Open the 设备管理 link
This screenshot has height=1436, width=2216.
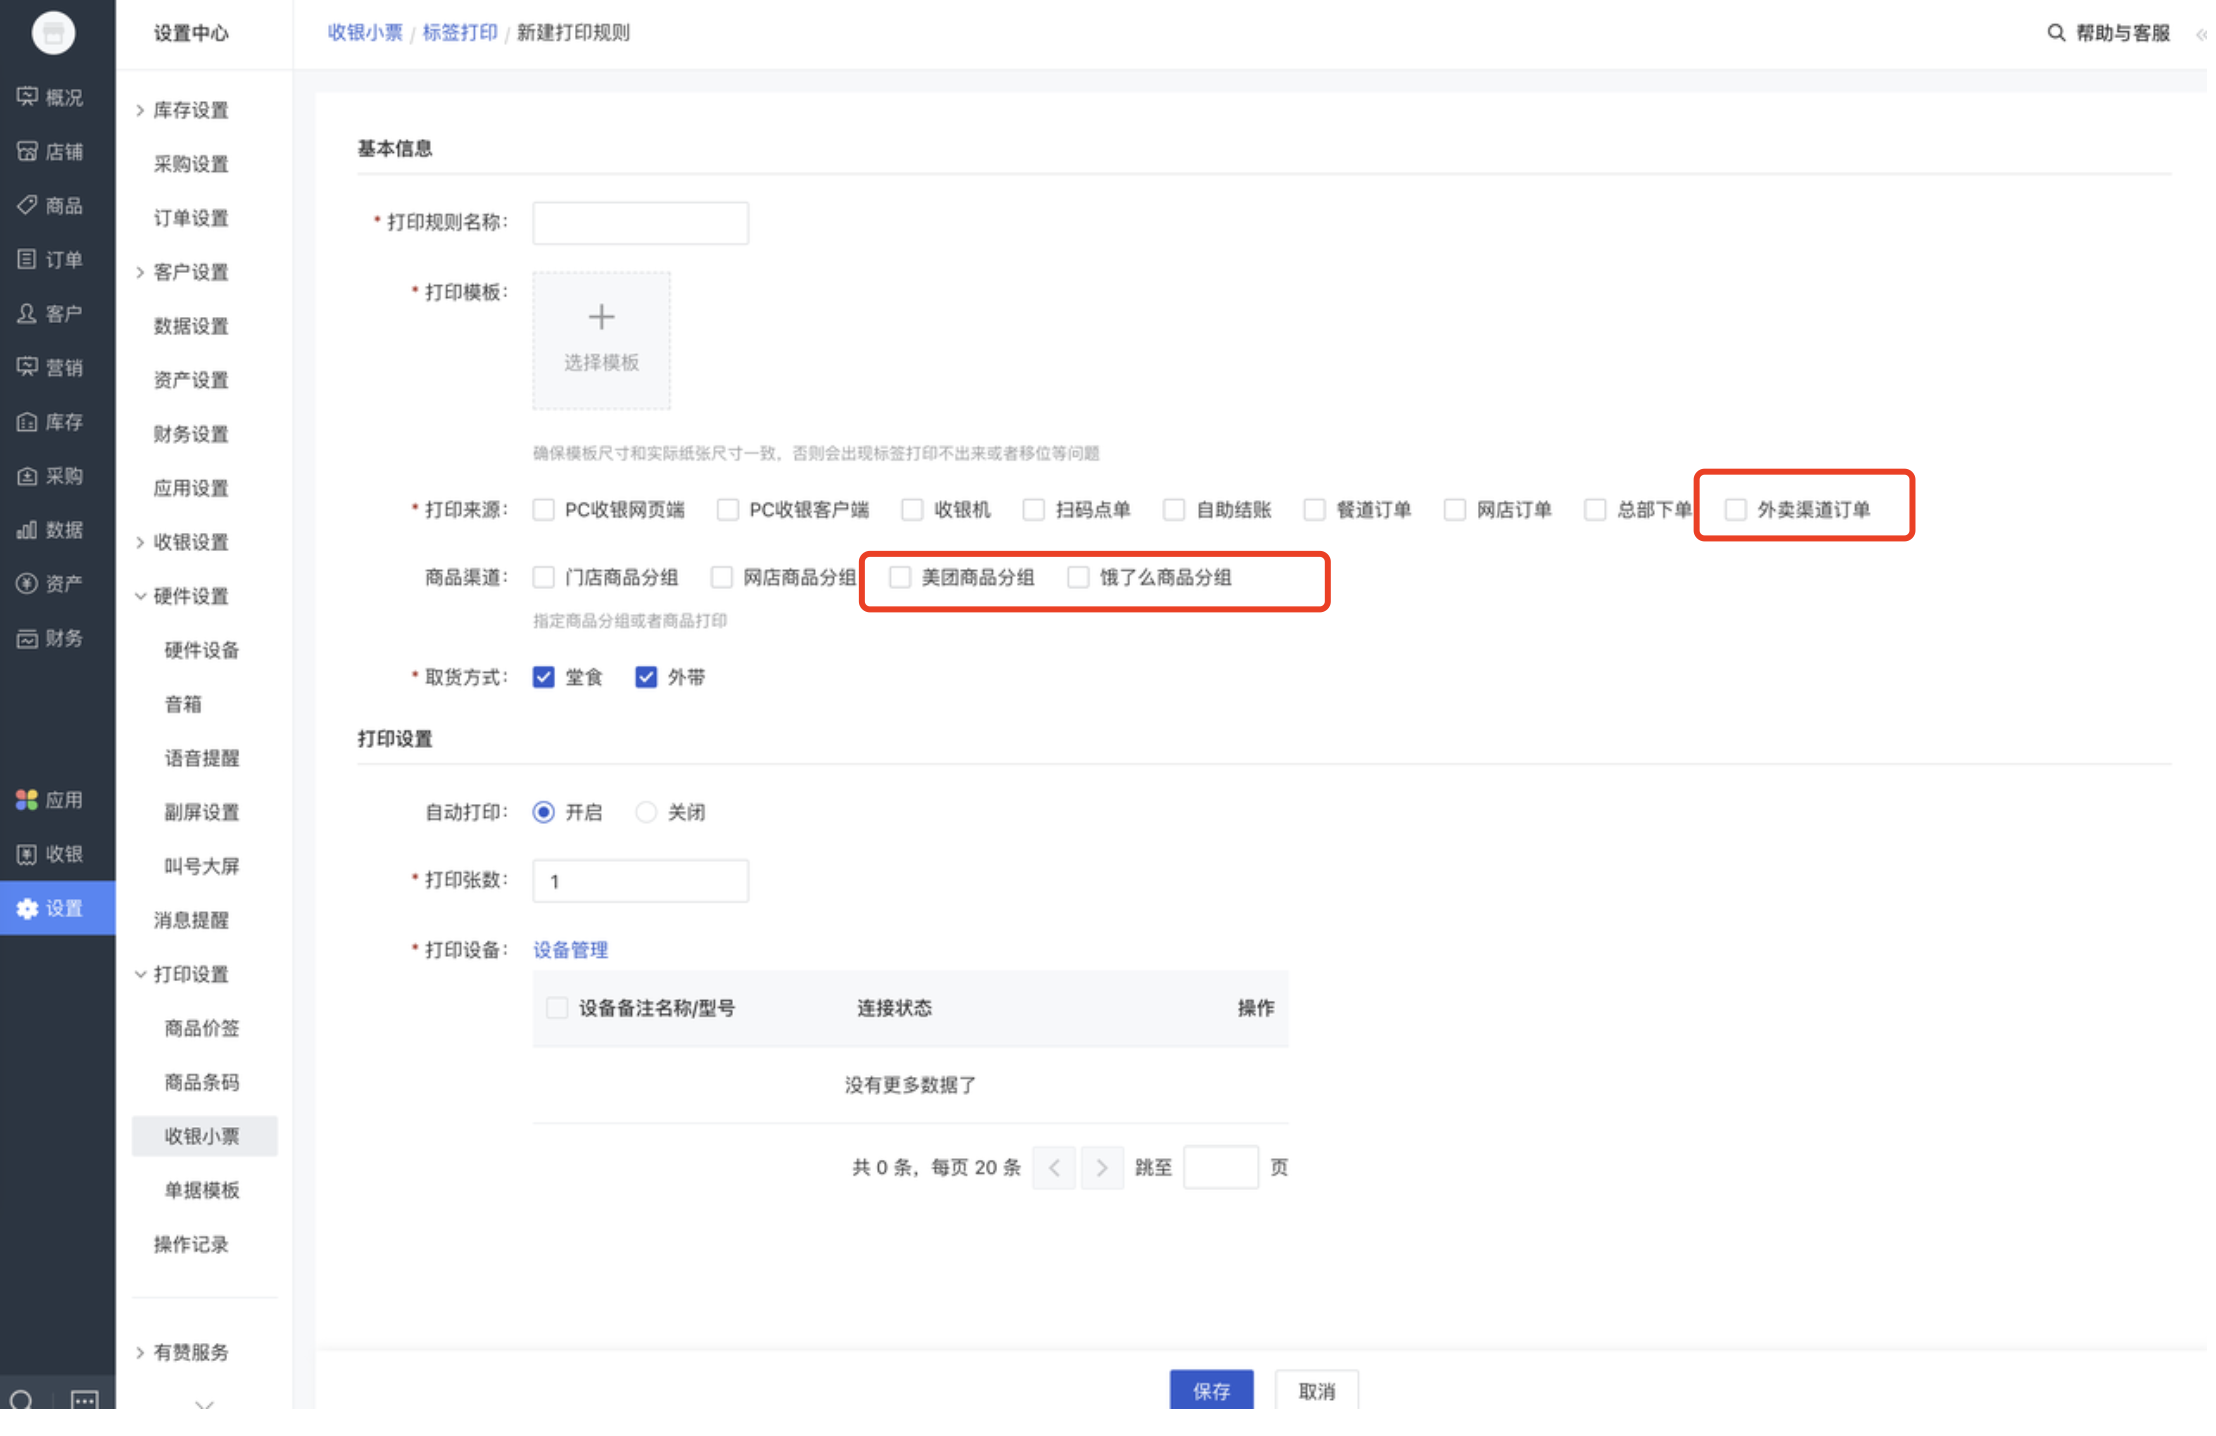pos(570,950)
